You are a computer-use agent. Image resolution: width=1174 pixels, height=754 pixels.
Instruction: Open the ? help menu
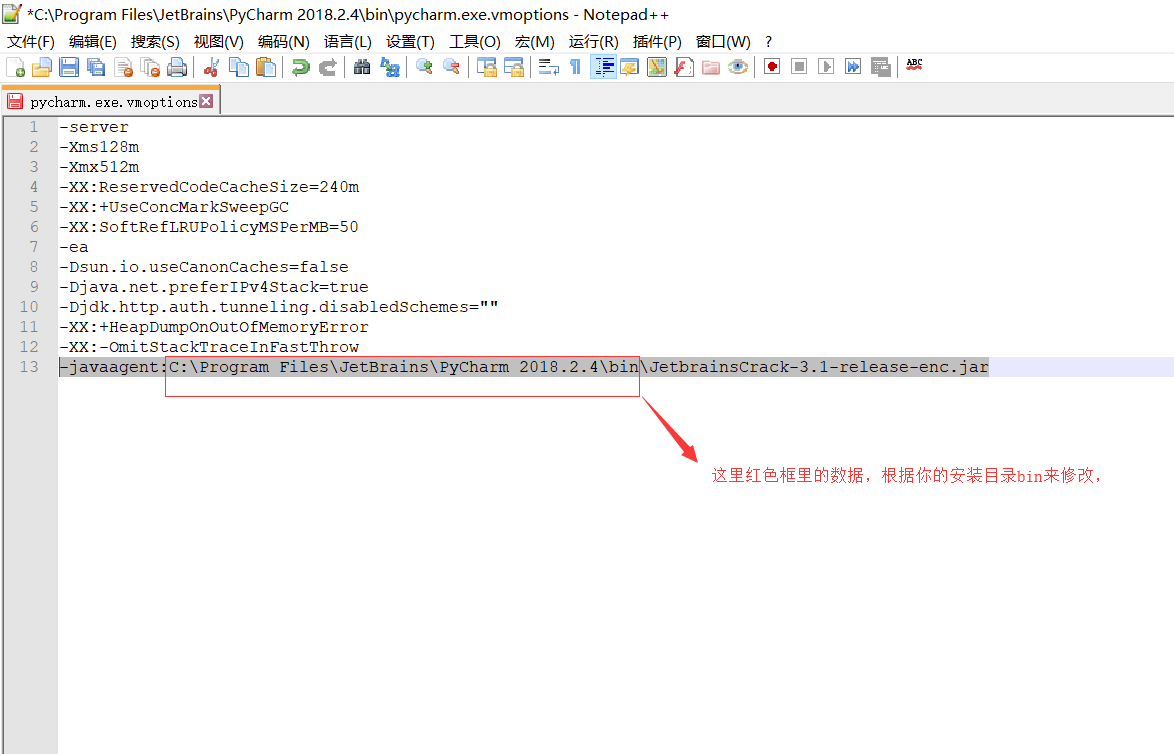(x=768, y=42)
